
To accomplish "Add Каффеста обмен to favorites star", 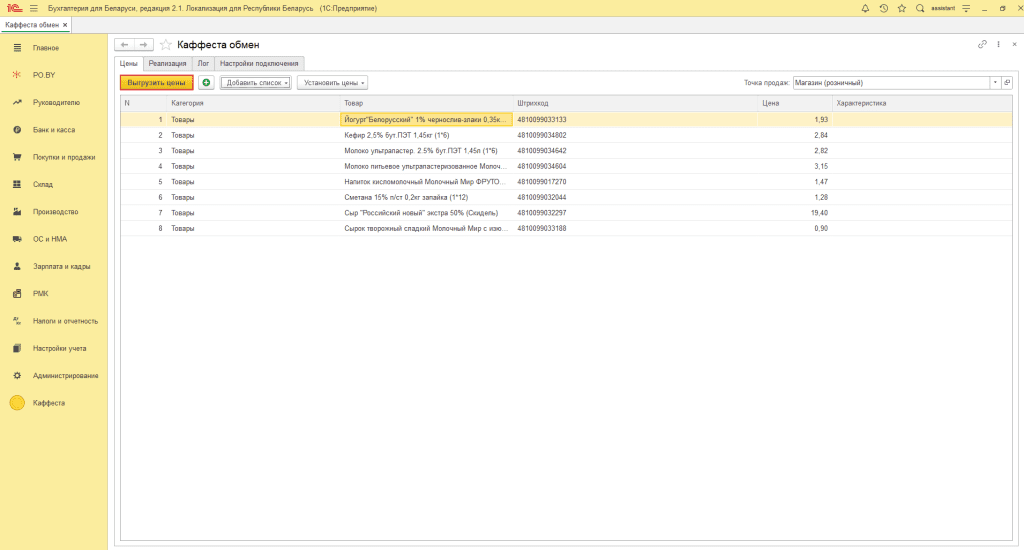I will [x=166, y=44].
